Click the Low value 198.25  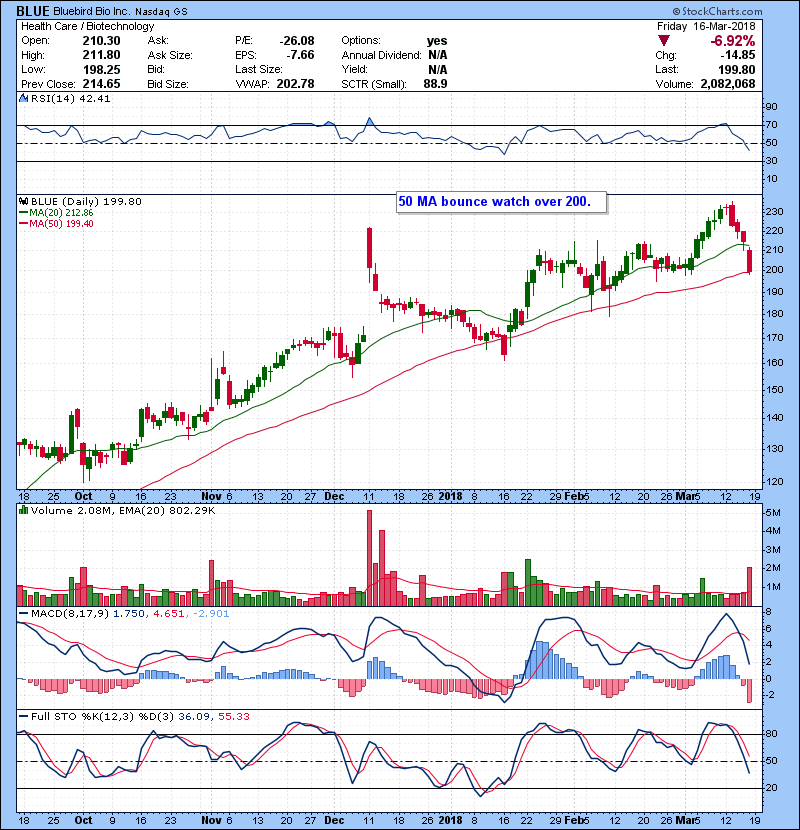101,70
